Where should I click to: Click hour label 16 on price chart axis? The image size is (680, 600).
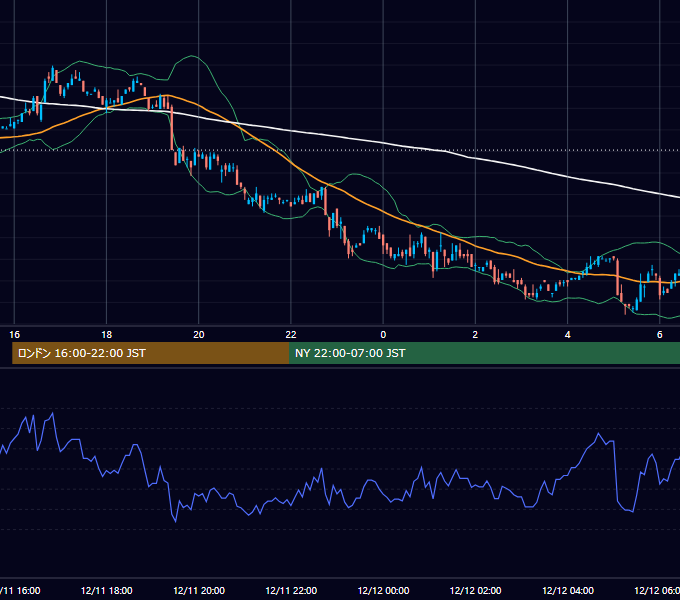point(14,335)
